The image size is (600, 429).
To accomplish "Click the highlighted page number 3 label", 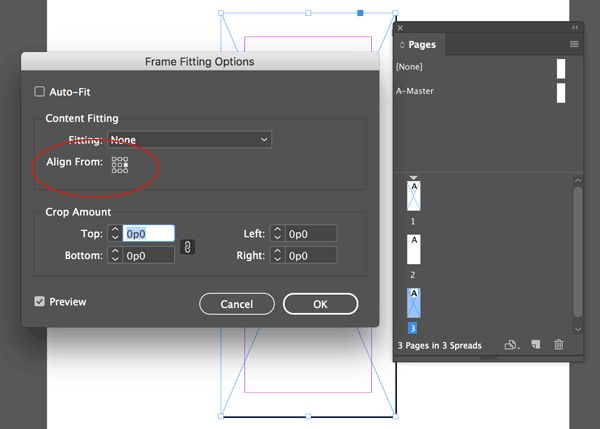I will [412, 328].
